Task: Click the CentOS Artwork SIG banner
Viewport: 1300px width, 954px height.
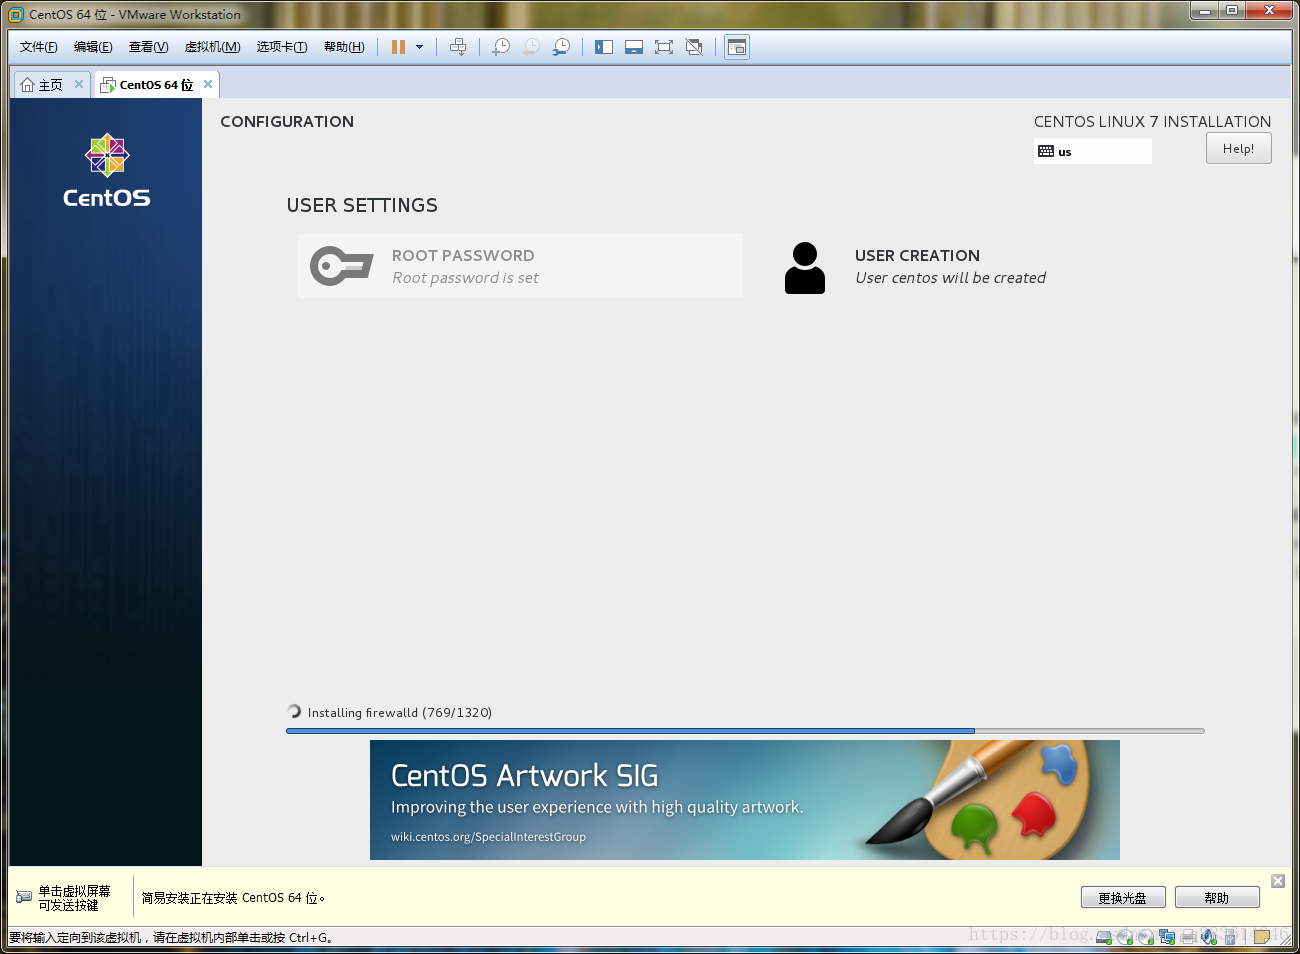Action: pos(745,800)
